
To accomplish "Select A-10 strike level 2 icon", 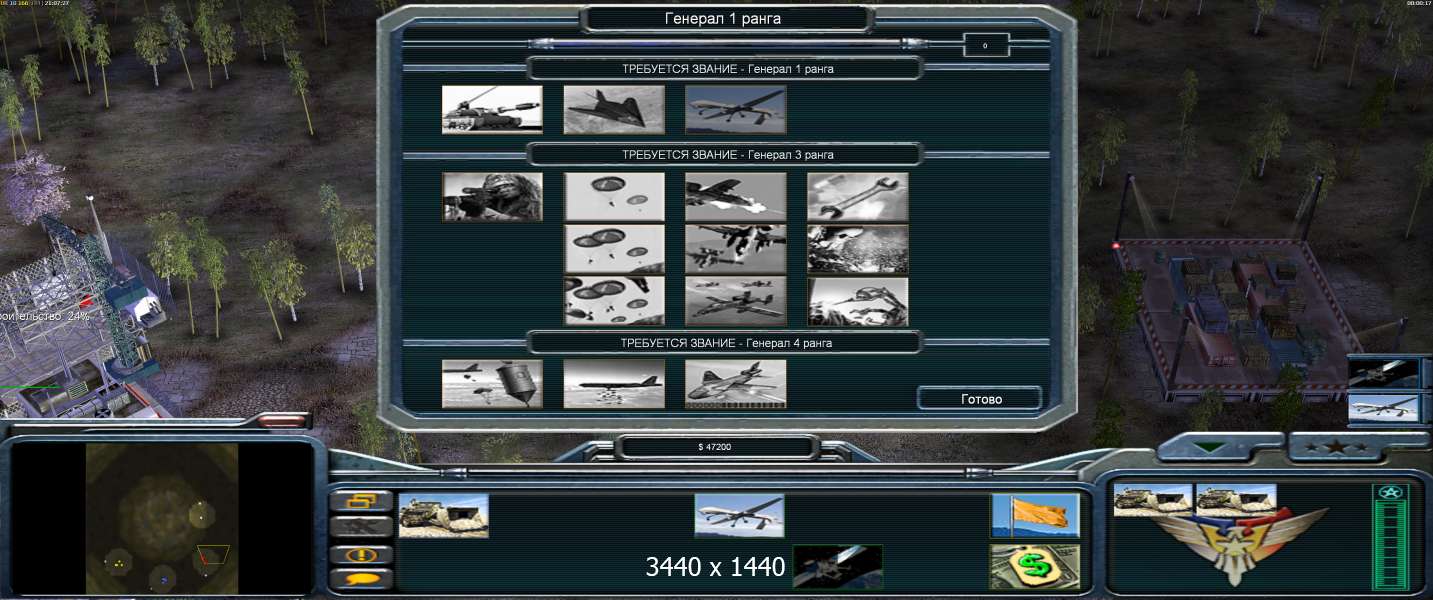I will [x=736, y=249].
